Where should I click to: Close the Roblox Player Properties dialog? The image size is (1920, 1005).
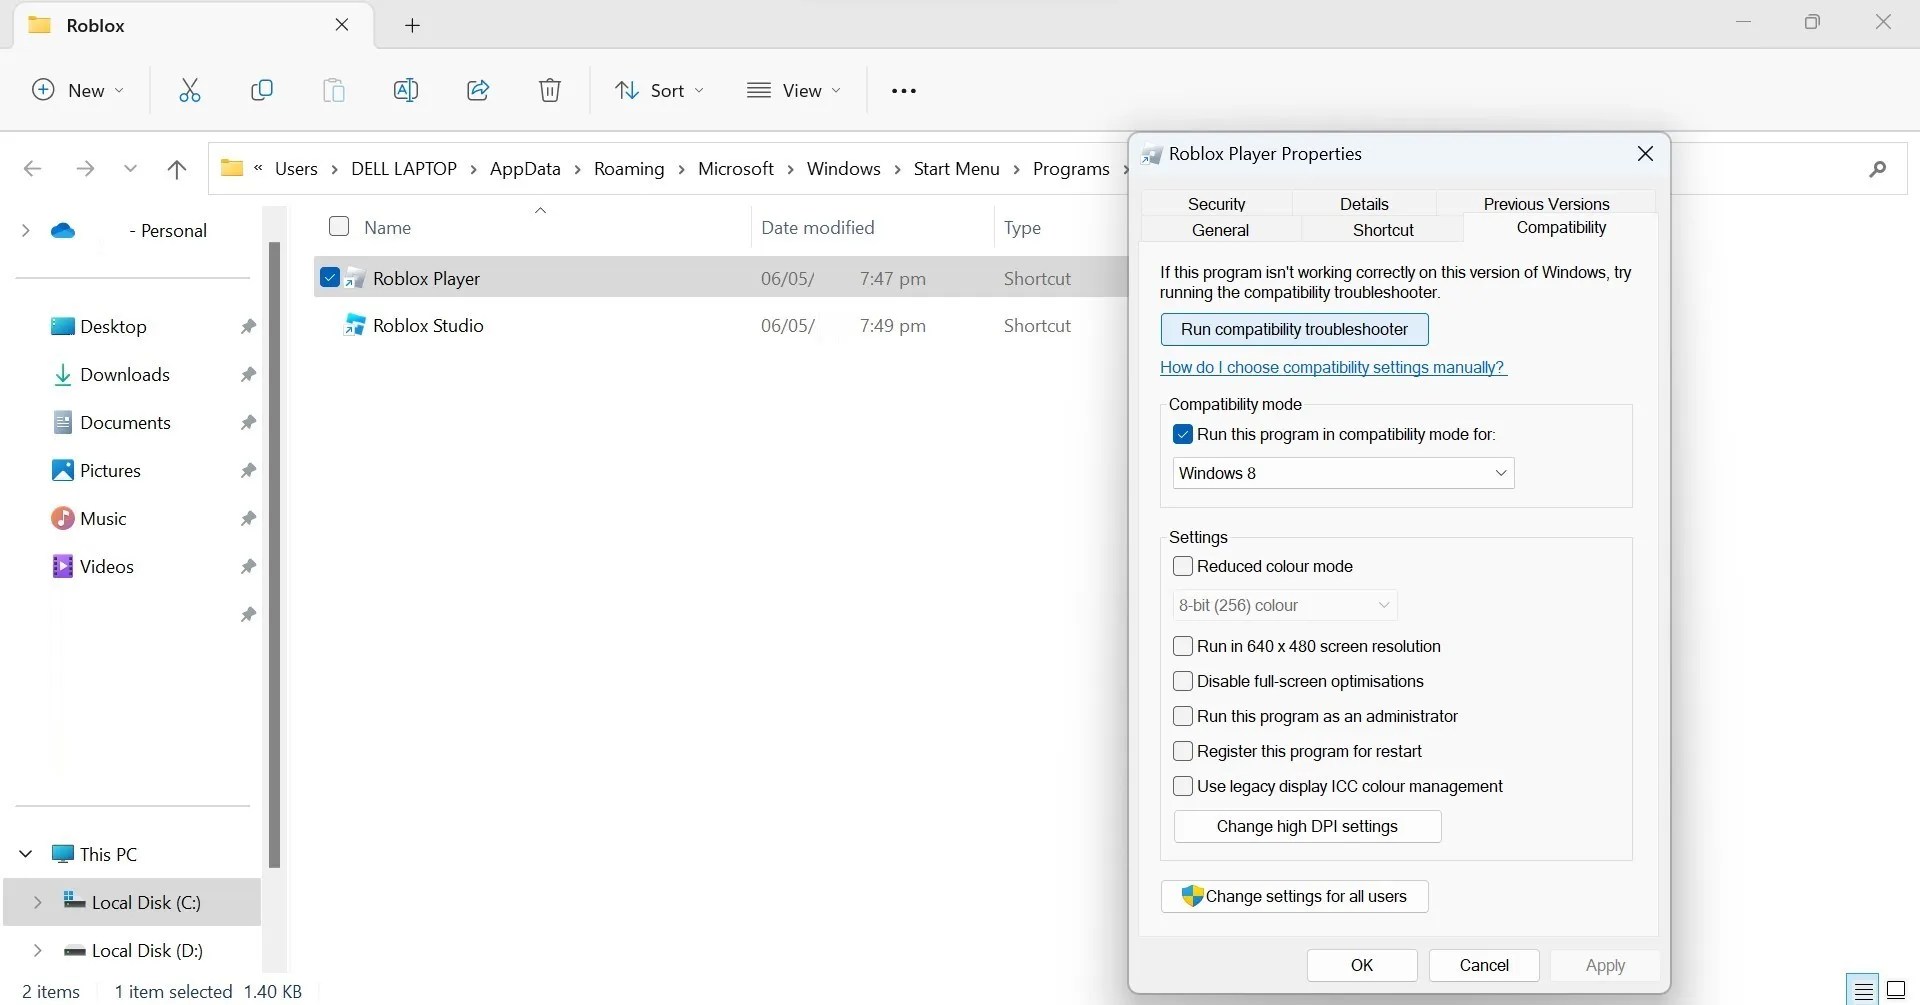[x=1645, y=154]
